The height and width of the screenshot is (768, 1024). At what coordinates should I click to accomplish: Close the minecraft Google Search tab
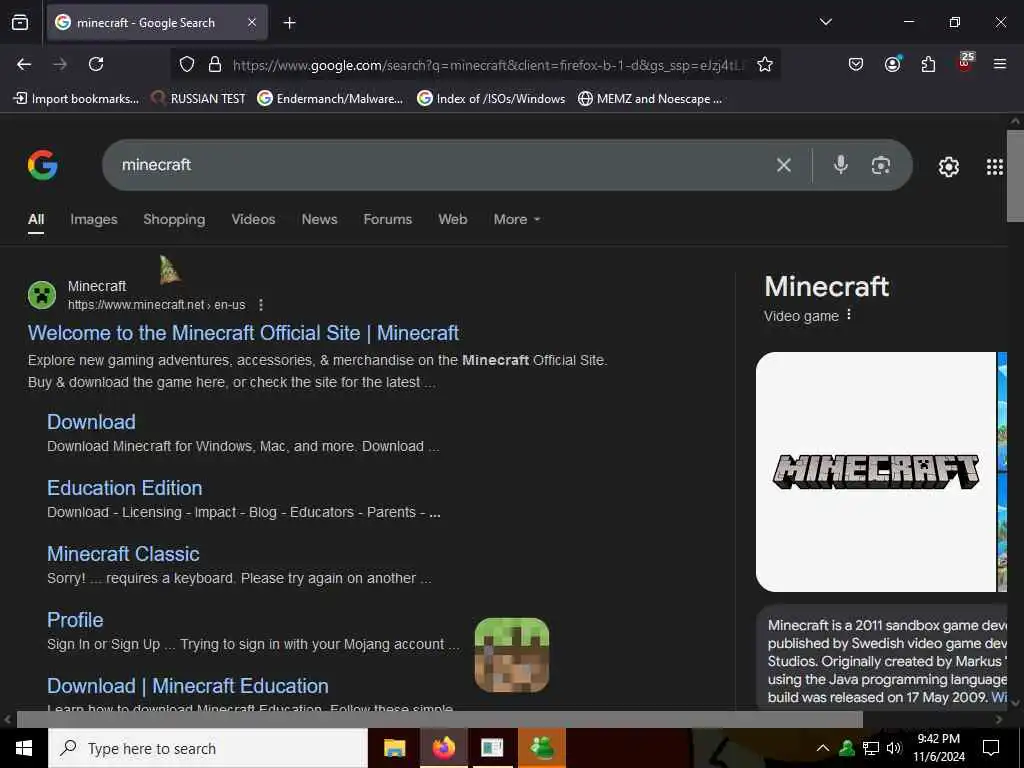(252, 23)
